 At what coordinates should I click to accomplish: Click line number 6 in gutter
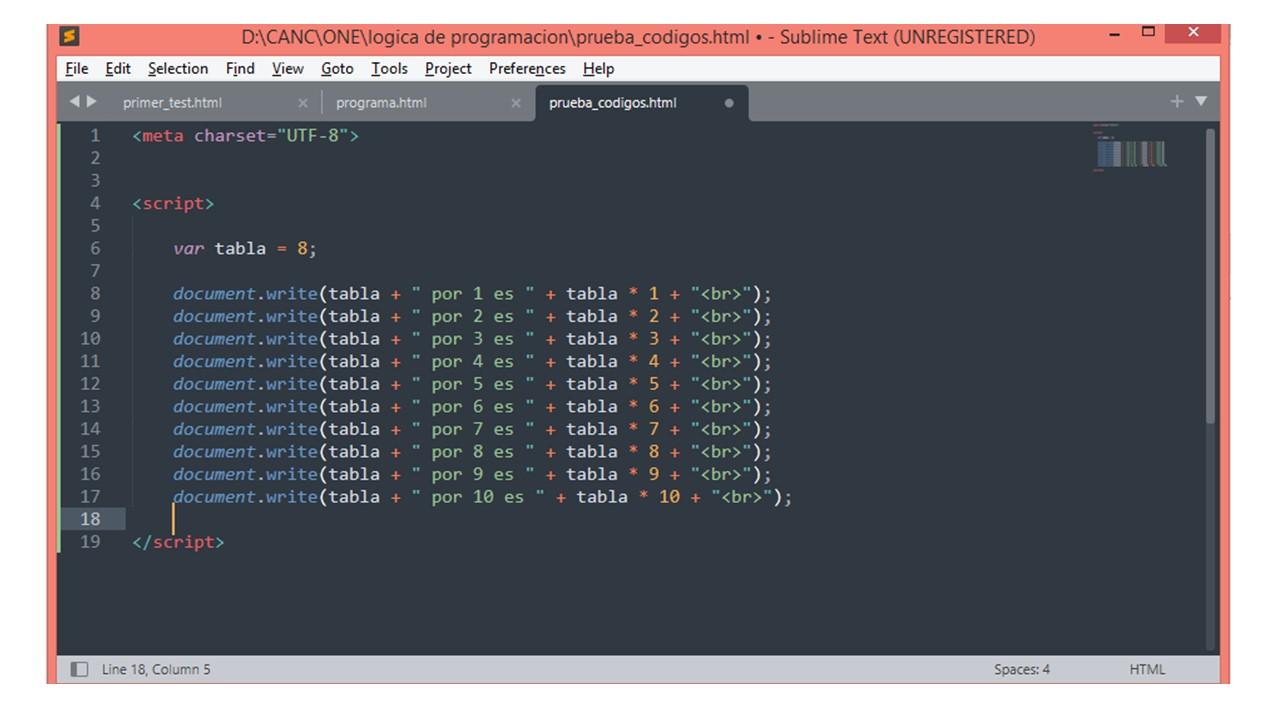click(x=95, y=248)
